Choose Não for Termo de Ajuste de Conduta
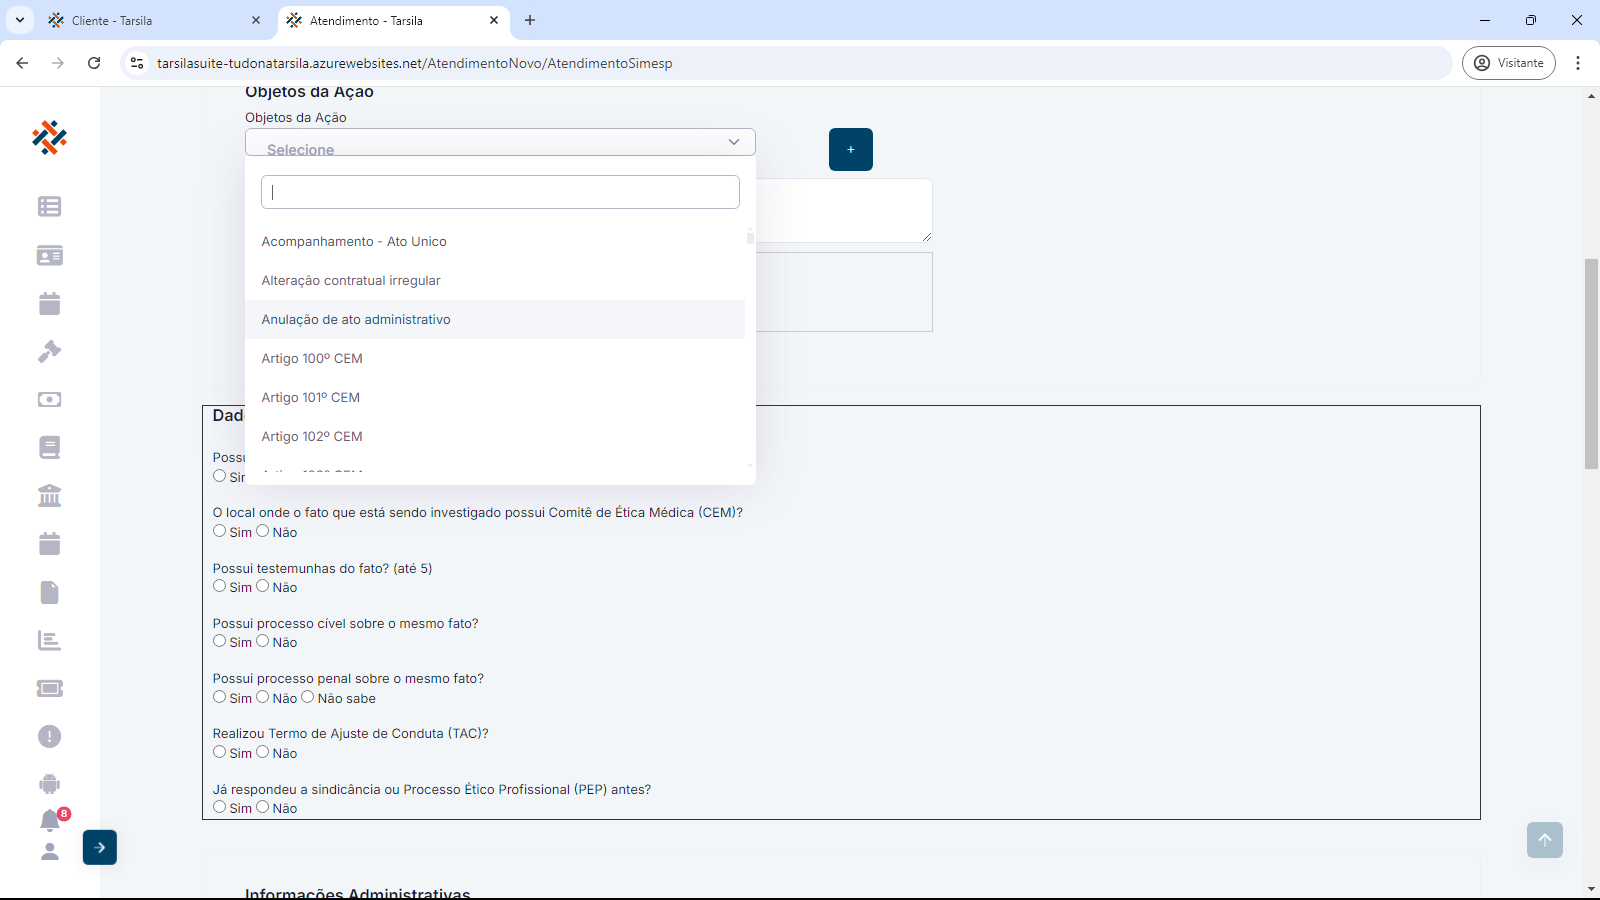 pyautogui.click(x=263, y=752)
